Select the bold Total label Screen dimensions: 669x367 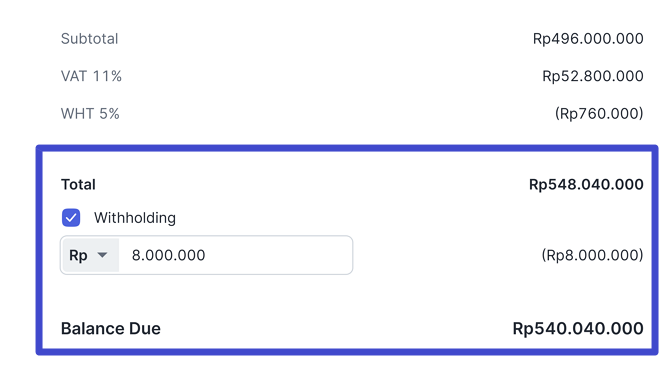(x=78, y=185)
